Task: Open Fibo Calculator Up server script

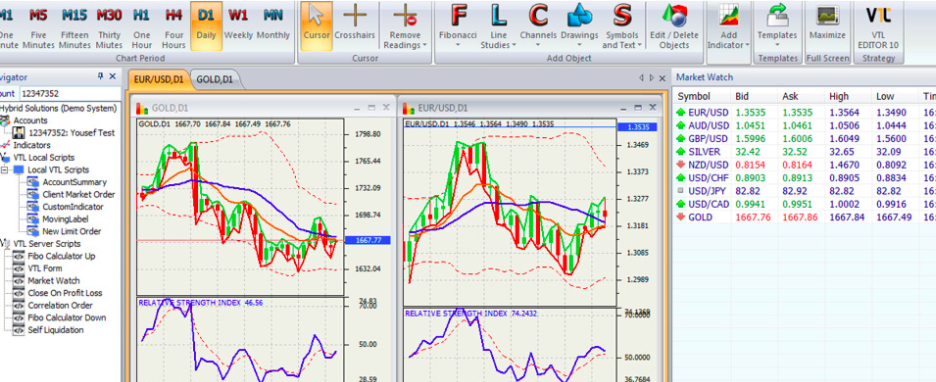Action: 61,256
